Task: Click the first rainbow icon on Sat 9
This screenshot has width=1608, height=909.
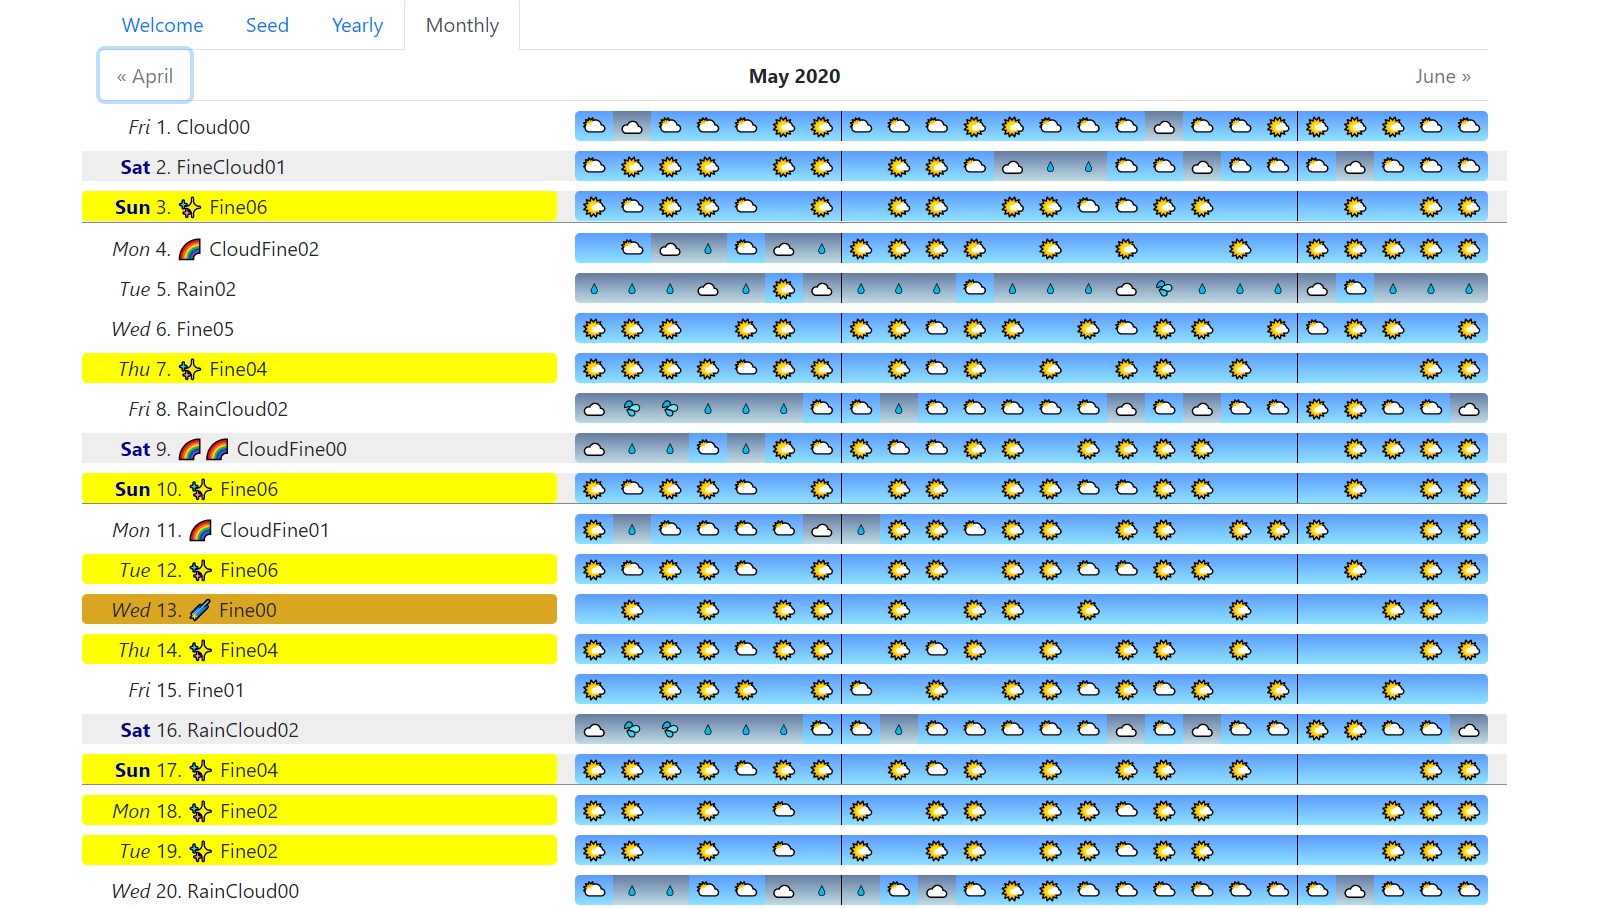Action: click(x=190, y=449)
